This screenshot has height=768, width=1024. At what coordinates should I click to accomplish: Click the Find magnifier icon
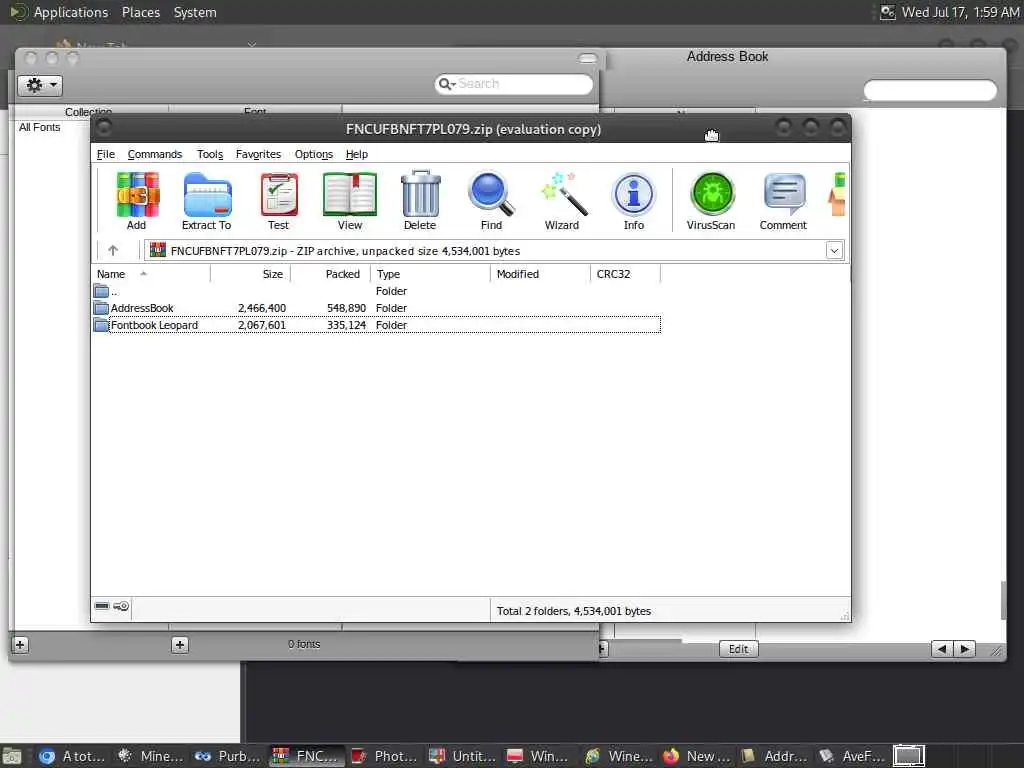(x=491, y=194)
